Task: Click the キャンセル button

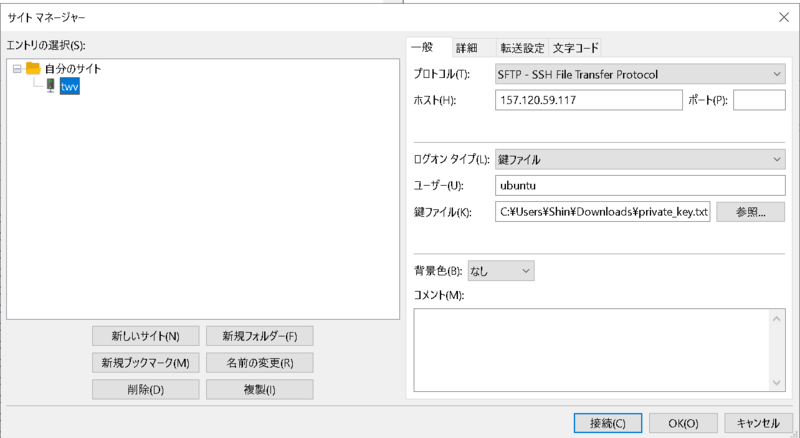Action: coord(758,423)
